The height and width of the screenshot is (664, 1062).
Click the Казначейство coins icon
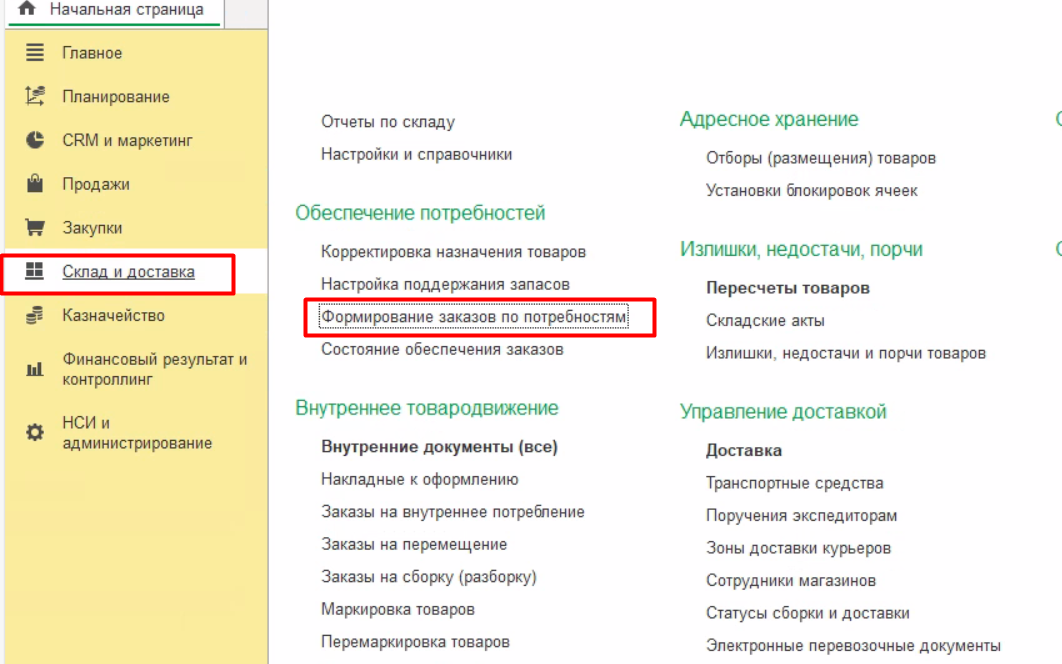[35, 316]
